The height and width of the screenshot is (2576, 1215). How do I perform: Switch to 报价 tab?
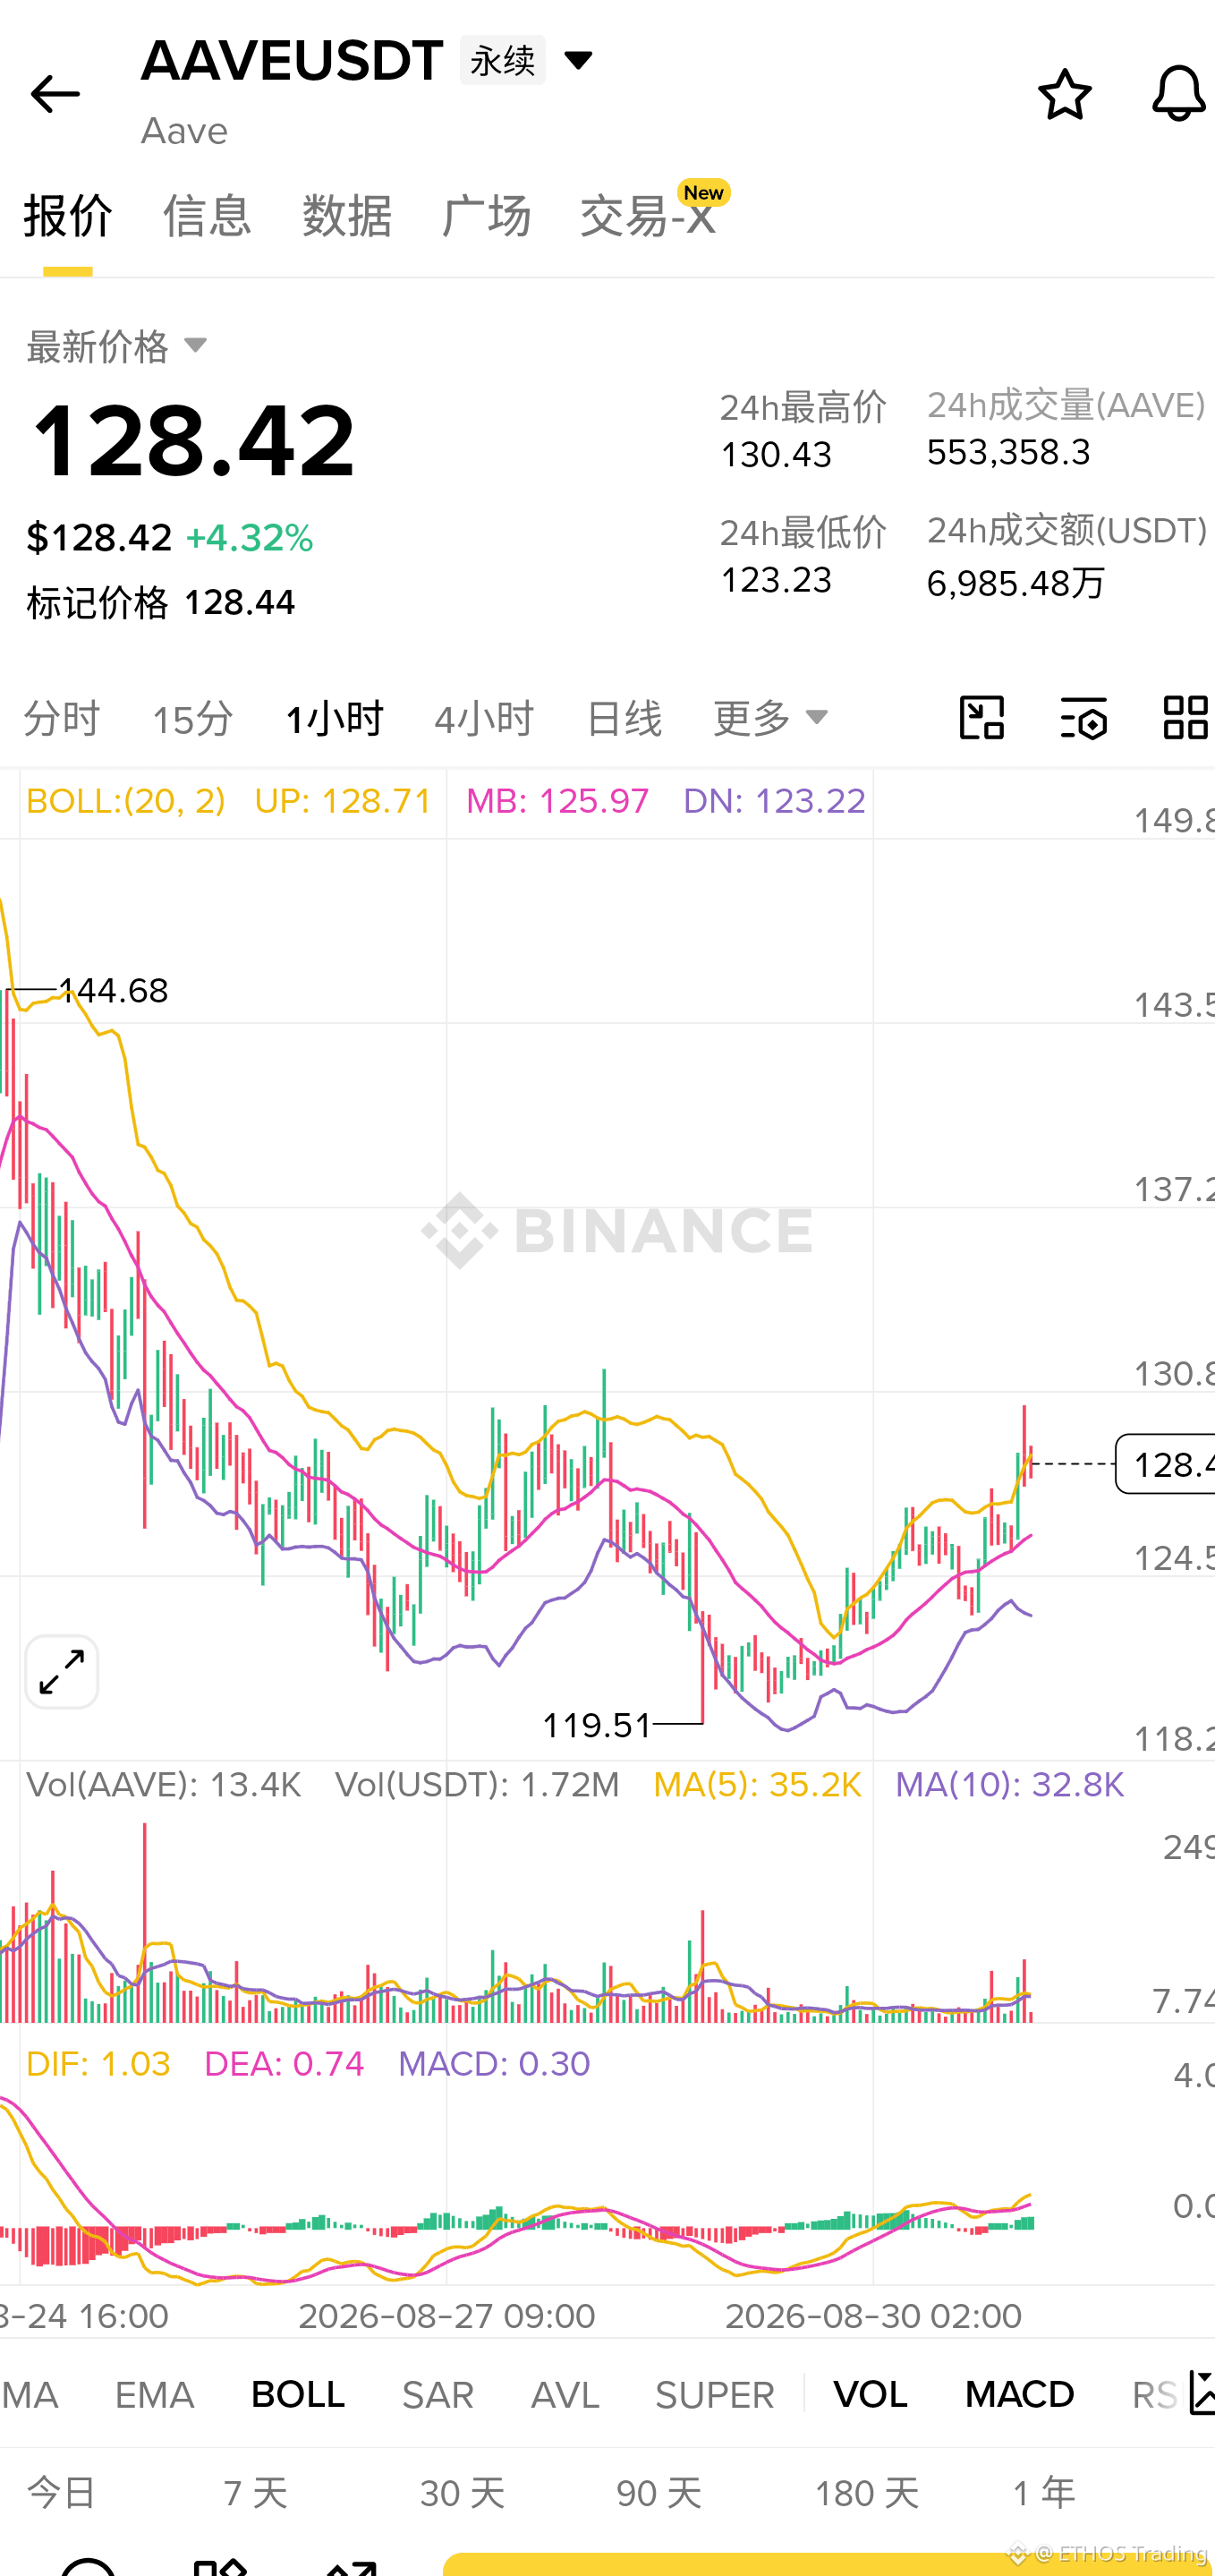coord(68,216)
